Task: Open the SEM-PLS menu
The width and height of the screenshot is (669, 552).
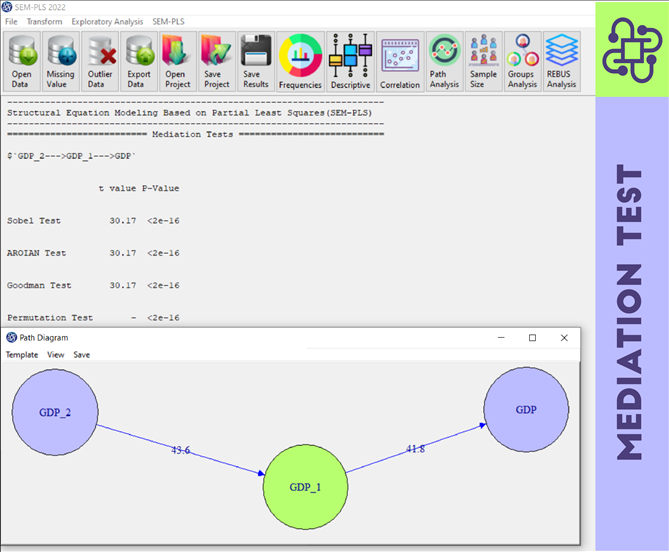Action: 169,21
